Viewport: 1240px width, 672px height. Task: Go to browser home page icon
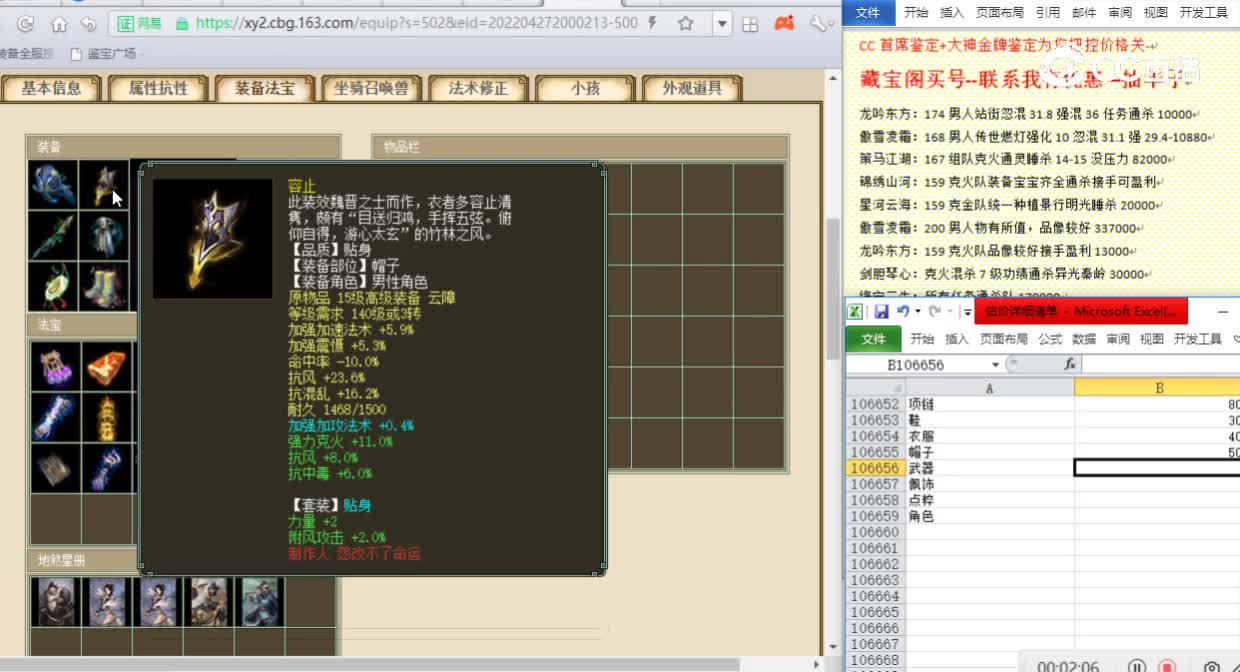click(x=59, y=23)
